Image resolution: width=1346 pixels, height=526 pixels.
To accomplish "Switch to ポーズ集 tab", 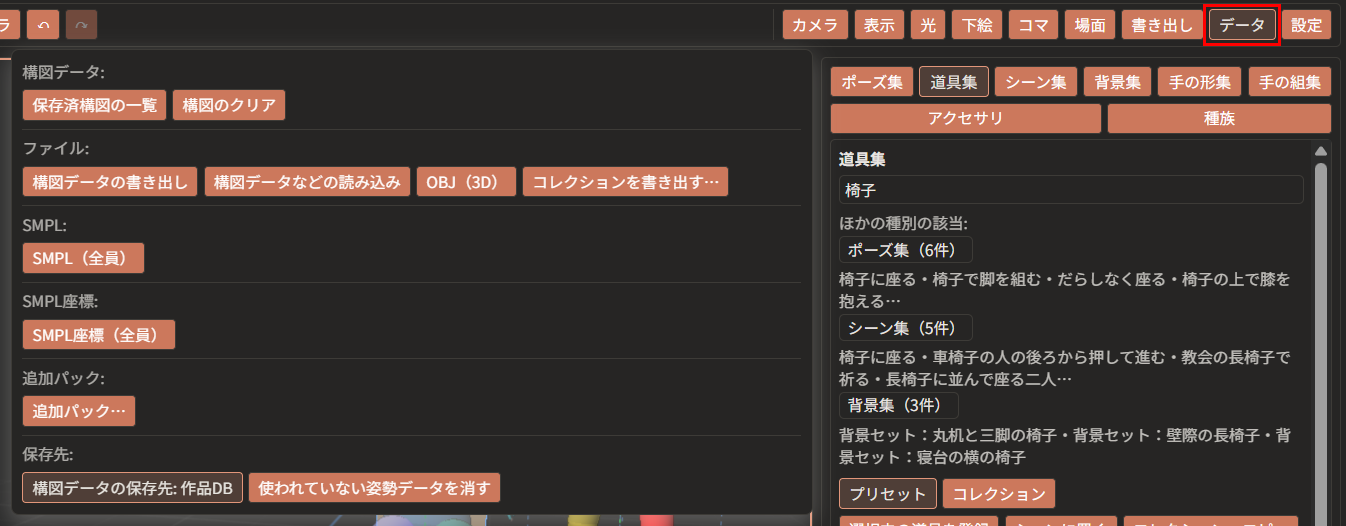I will point(872,82).
